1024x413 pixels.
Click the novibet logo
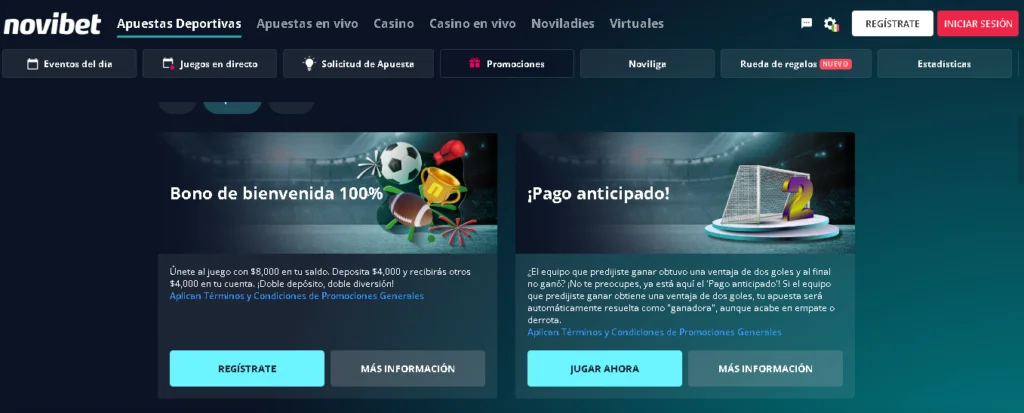pos(52,24)
